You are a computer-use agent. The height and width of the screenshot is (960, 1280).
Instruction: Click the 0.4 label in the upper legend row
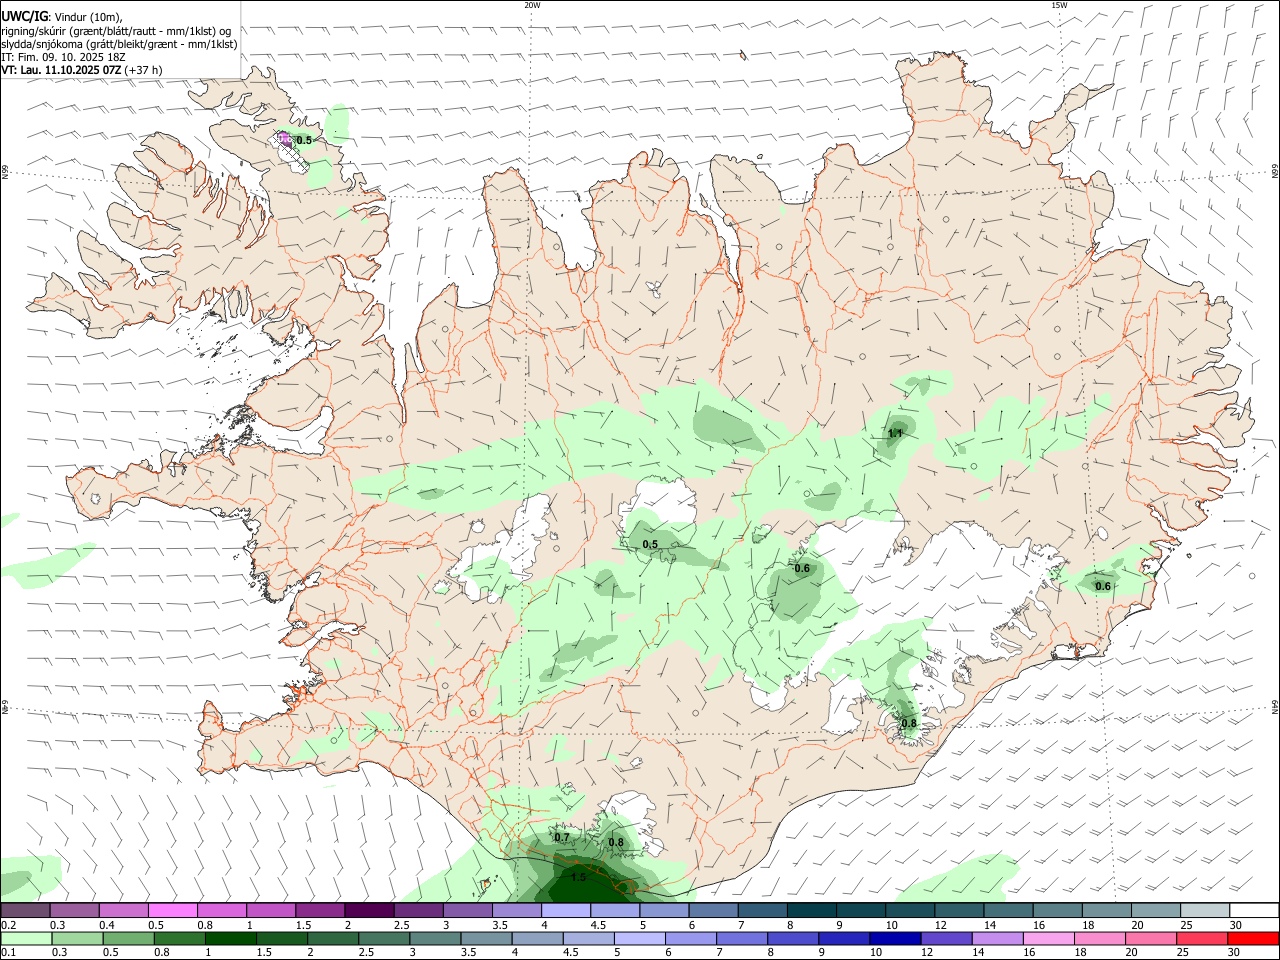pyautogui.click(x=107, y=925)
